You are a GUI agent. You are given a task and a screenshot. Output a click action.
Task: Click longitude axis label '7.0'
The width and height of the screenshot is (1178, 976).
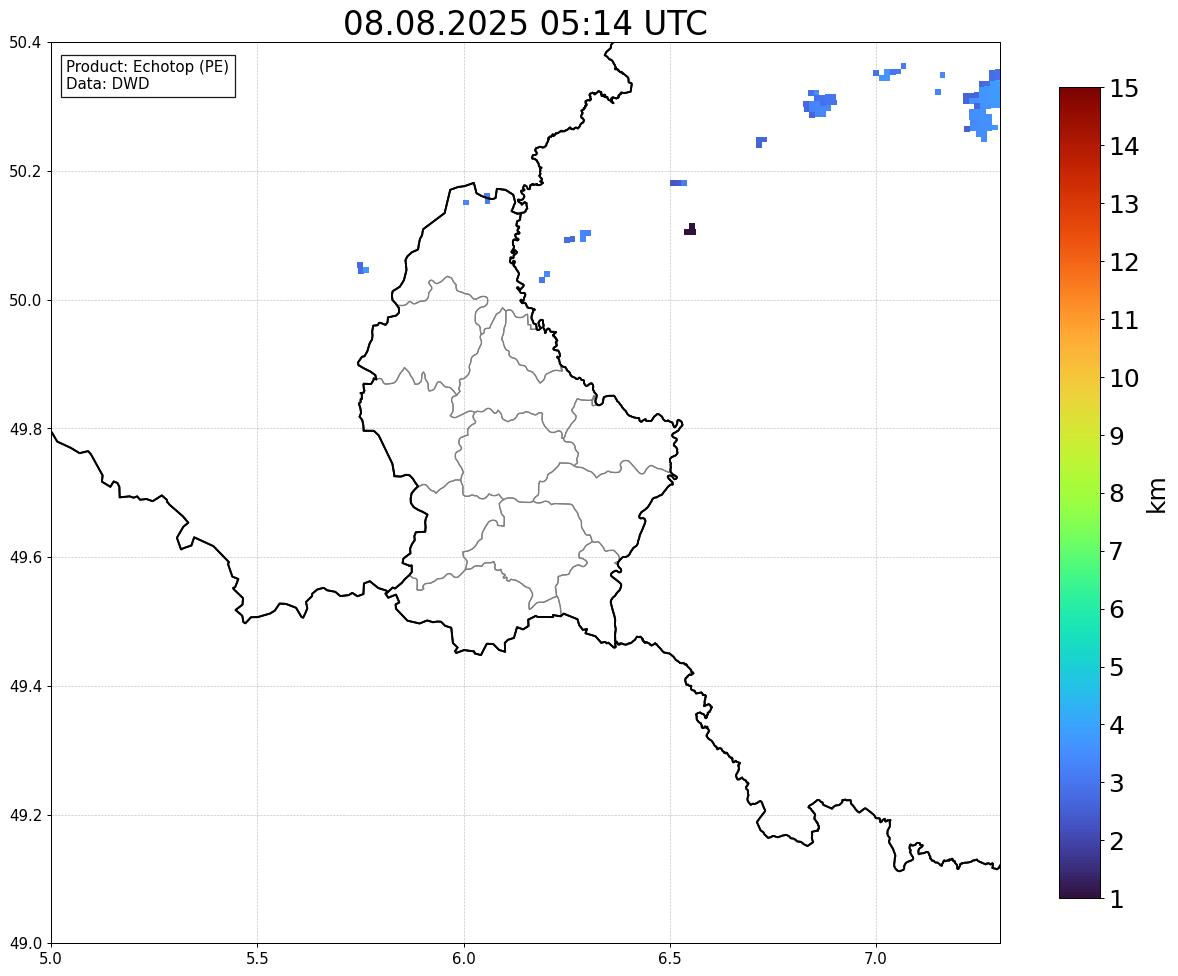click(876, 959)
